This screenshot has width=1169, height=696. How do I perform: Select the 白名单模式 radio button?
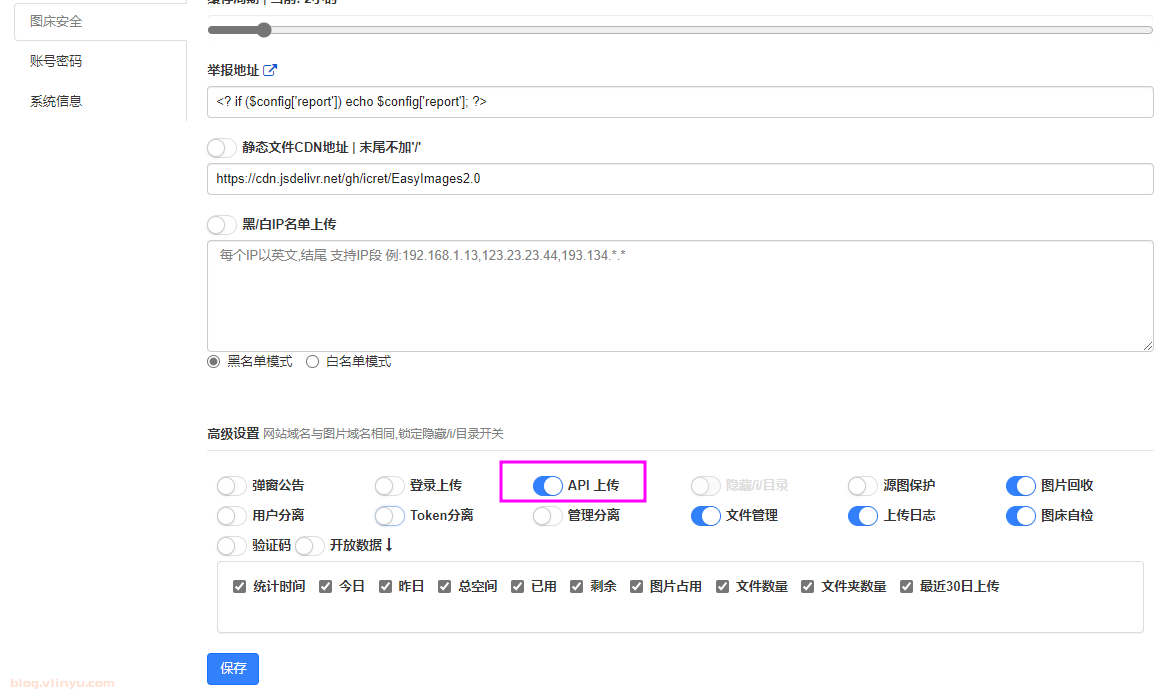tap(313, 362)
